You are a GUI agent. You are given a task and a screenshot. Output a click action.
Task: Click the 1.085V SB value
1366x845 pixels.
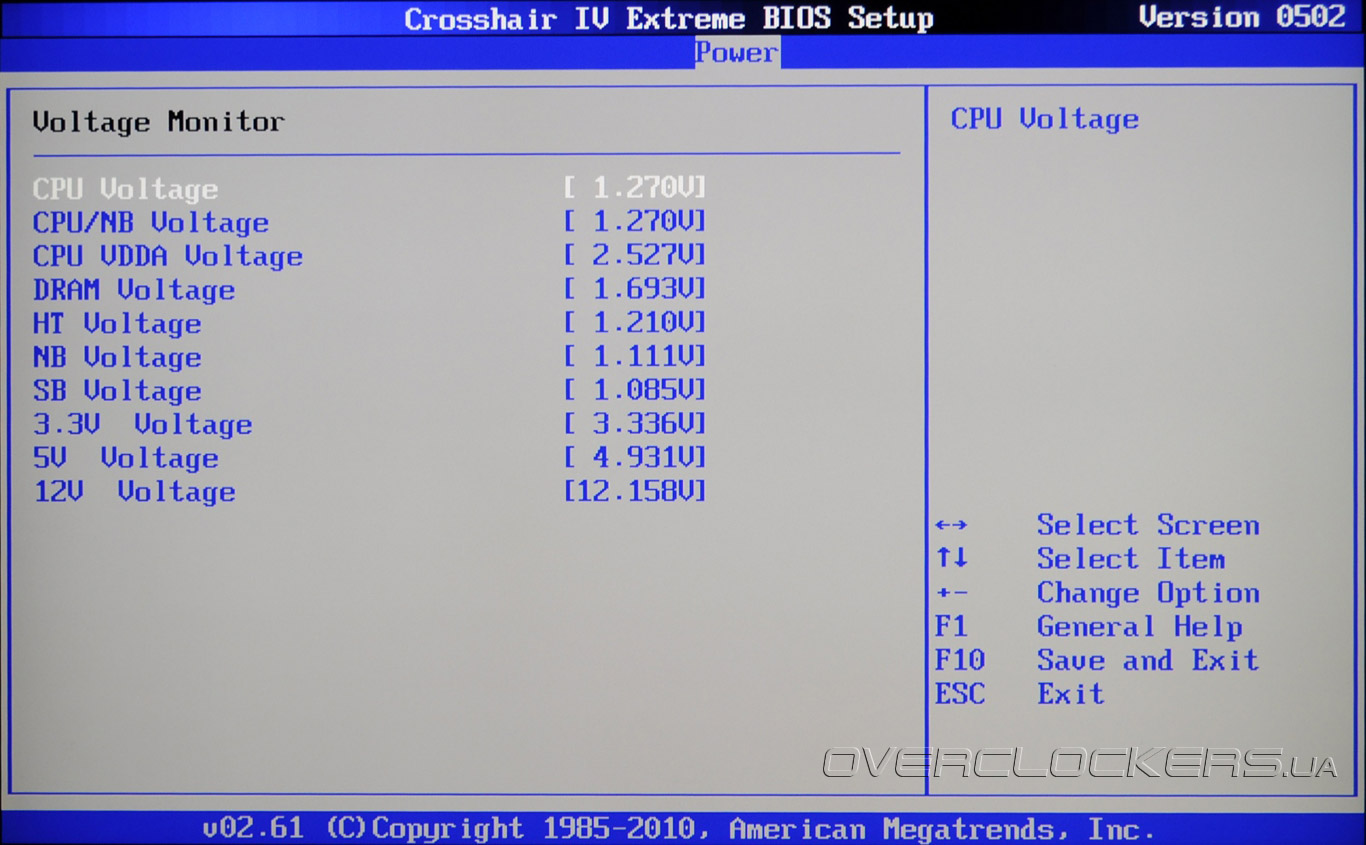click(x=635, y=389)
